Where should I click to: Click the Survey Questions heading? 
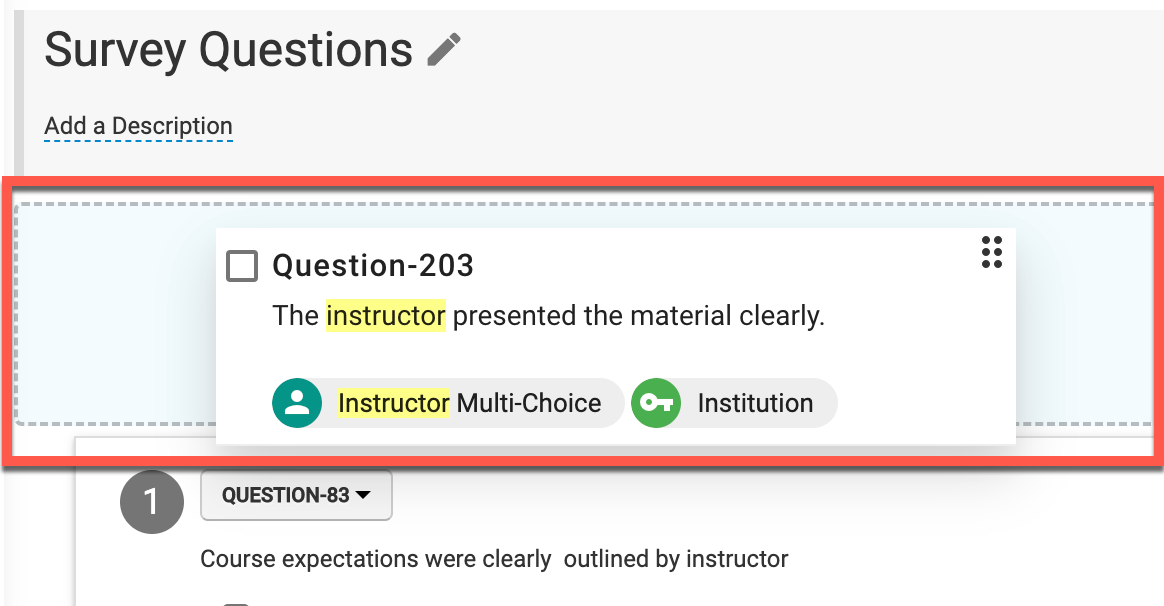coord(228,49)
